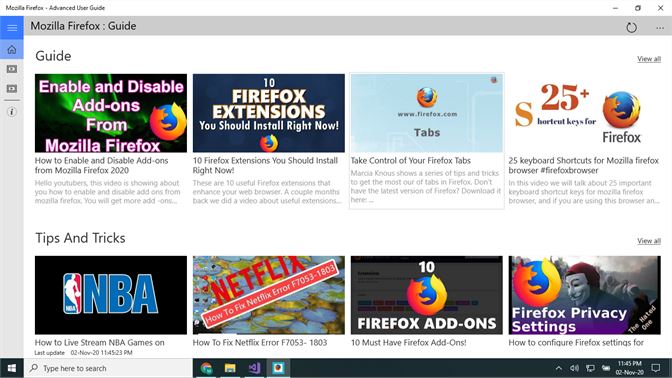
Task: Open the Chrome icon in taskbar
Action: 206,368
